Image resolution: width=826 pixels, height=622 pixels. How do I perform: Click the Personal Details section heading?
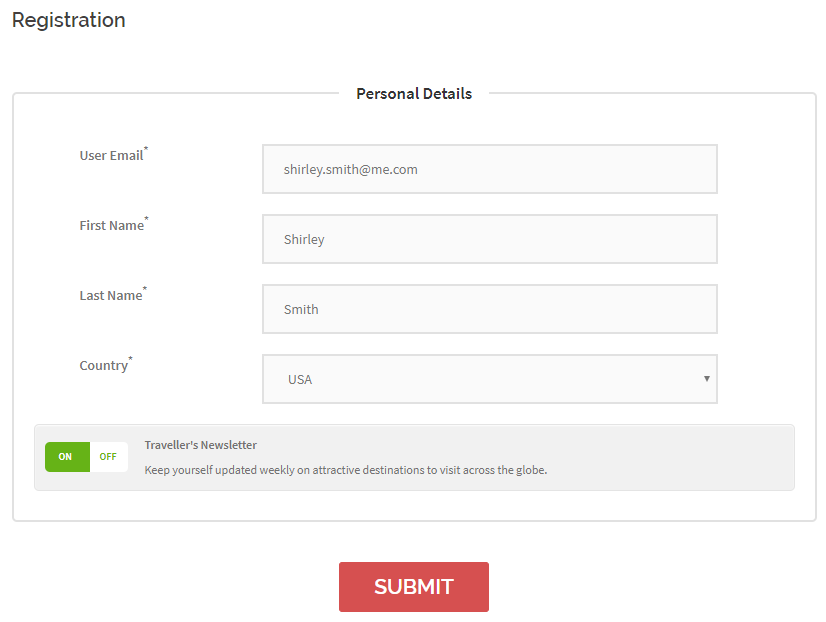pos(414,94)
